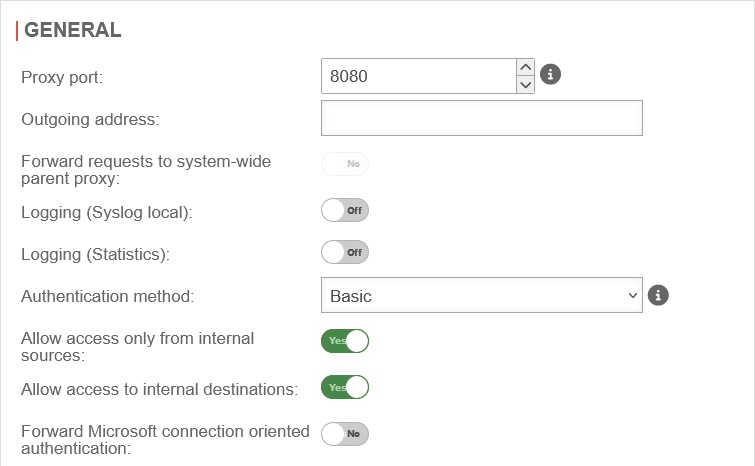Open Authentication method dropdown
Image resolution: width=755 pixels, height=466 pixels.
(x=480, y=296)
